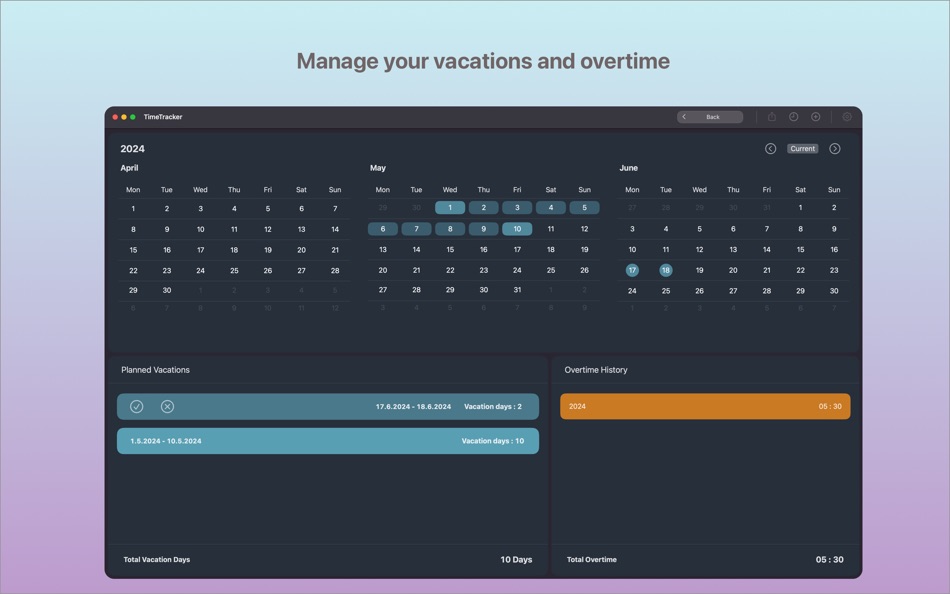Click the Back button in the toolbar
This screenshot has height=594, width=950.
coord(709,117)
